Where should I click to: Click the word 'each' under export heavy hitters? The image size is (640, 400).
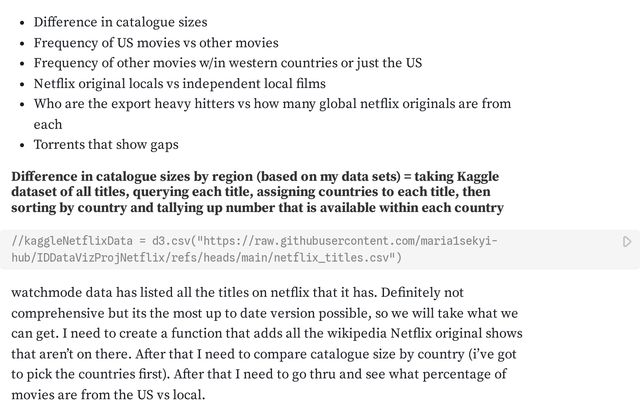click(x=48, y=124)
